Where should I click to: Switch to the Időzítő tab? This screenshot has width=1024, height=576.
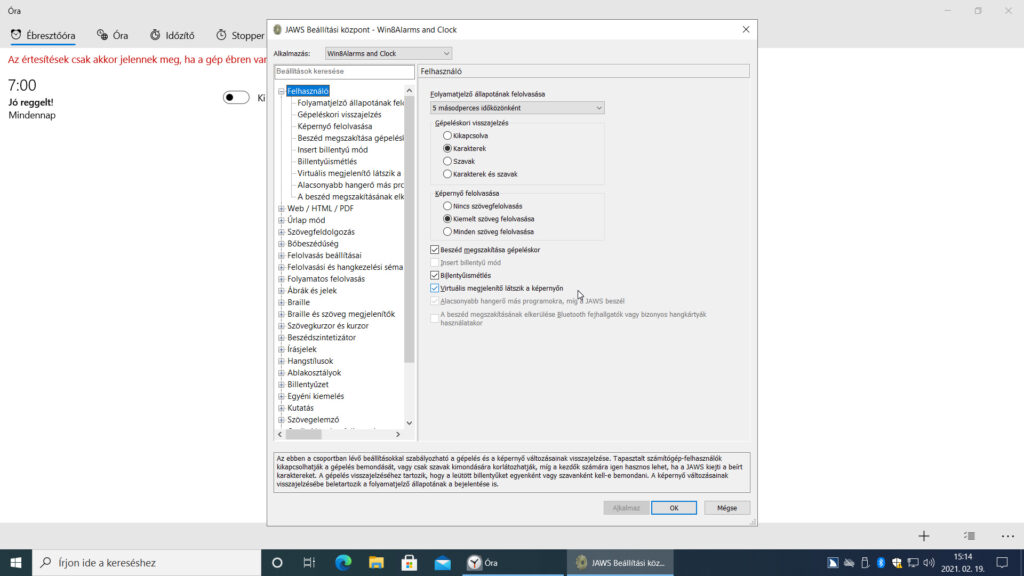172,35
